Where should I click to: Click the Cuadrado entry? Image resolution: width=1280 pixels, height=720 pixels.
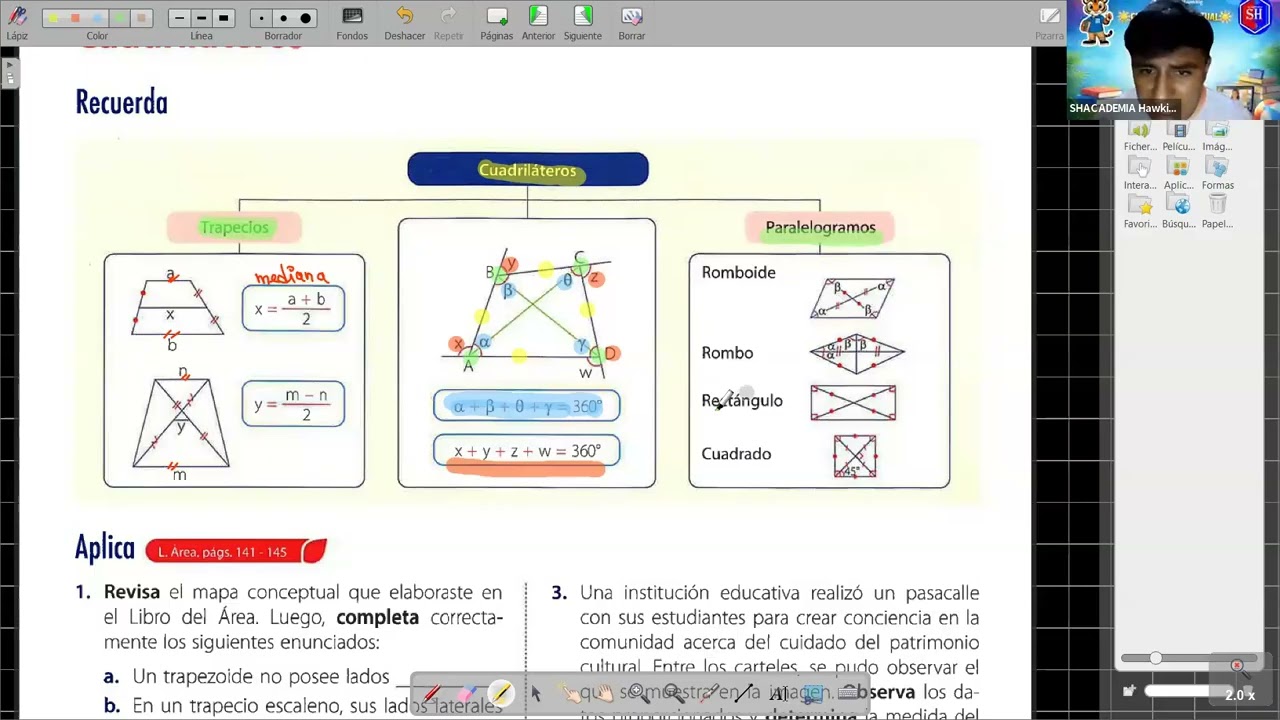point(736,454)
